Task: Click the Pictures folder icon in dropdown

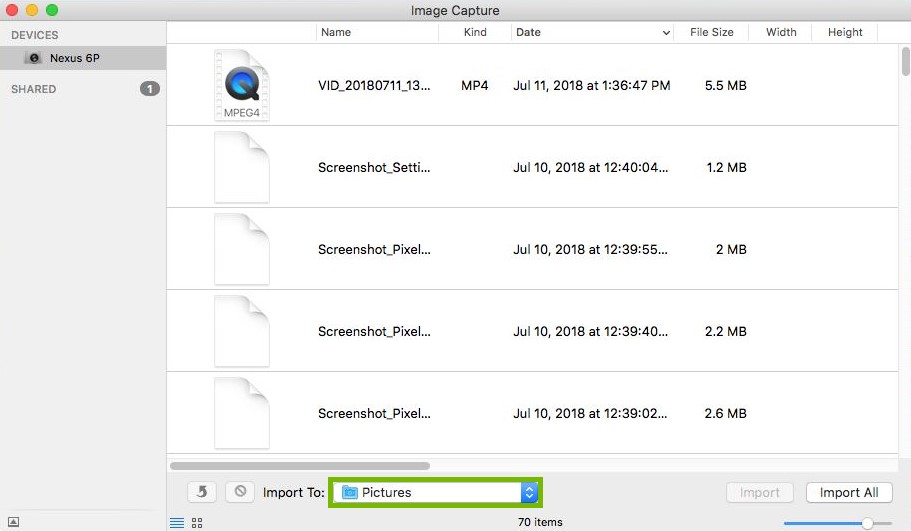Action: 350,493
